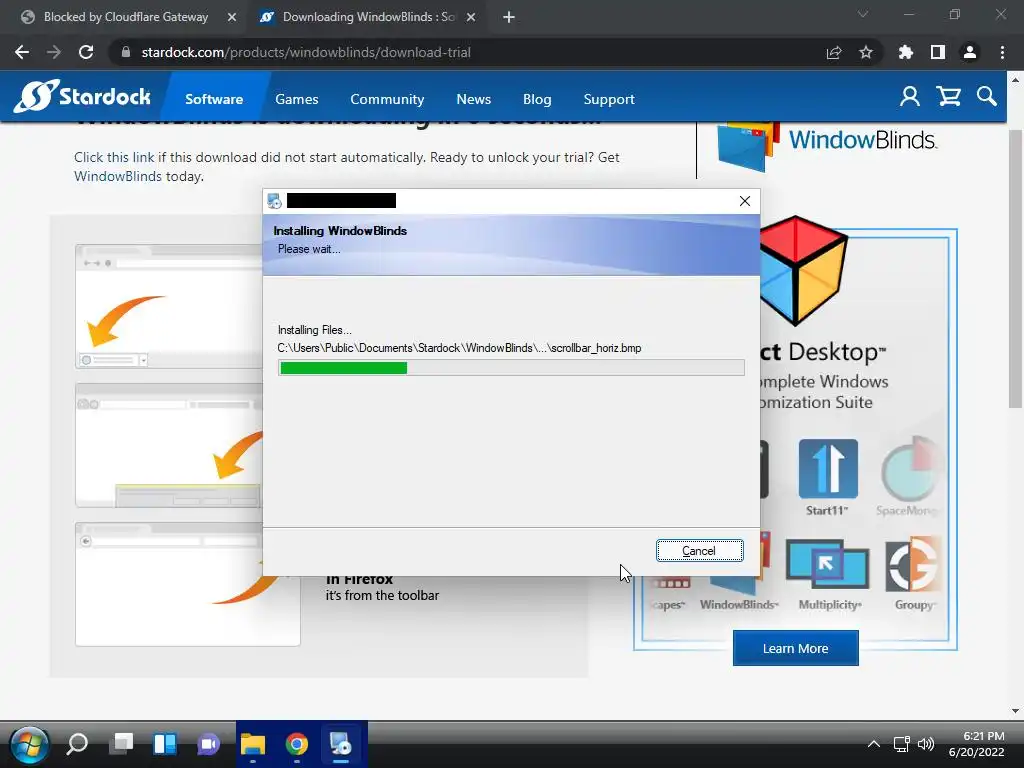Image resolution: width=1024 pixels, height=768 pixels.
Task: Open the News navigation item
Action: [473, 99]
